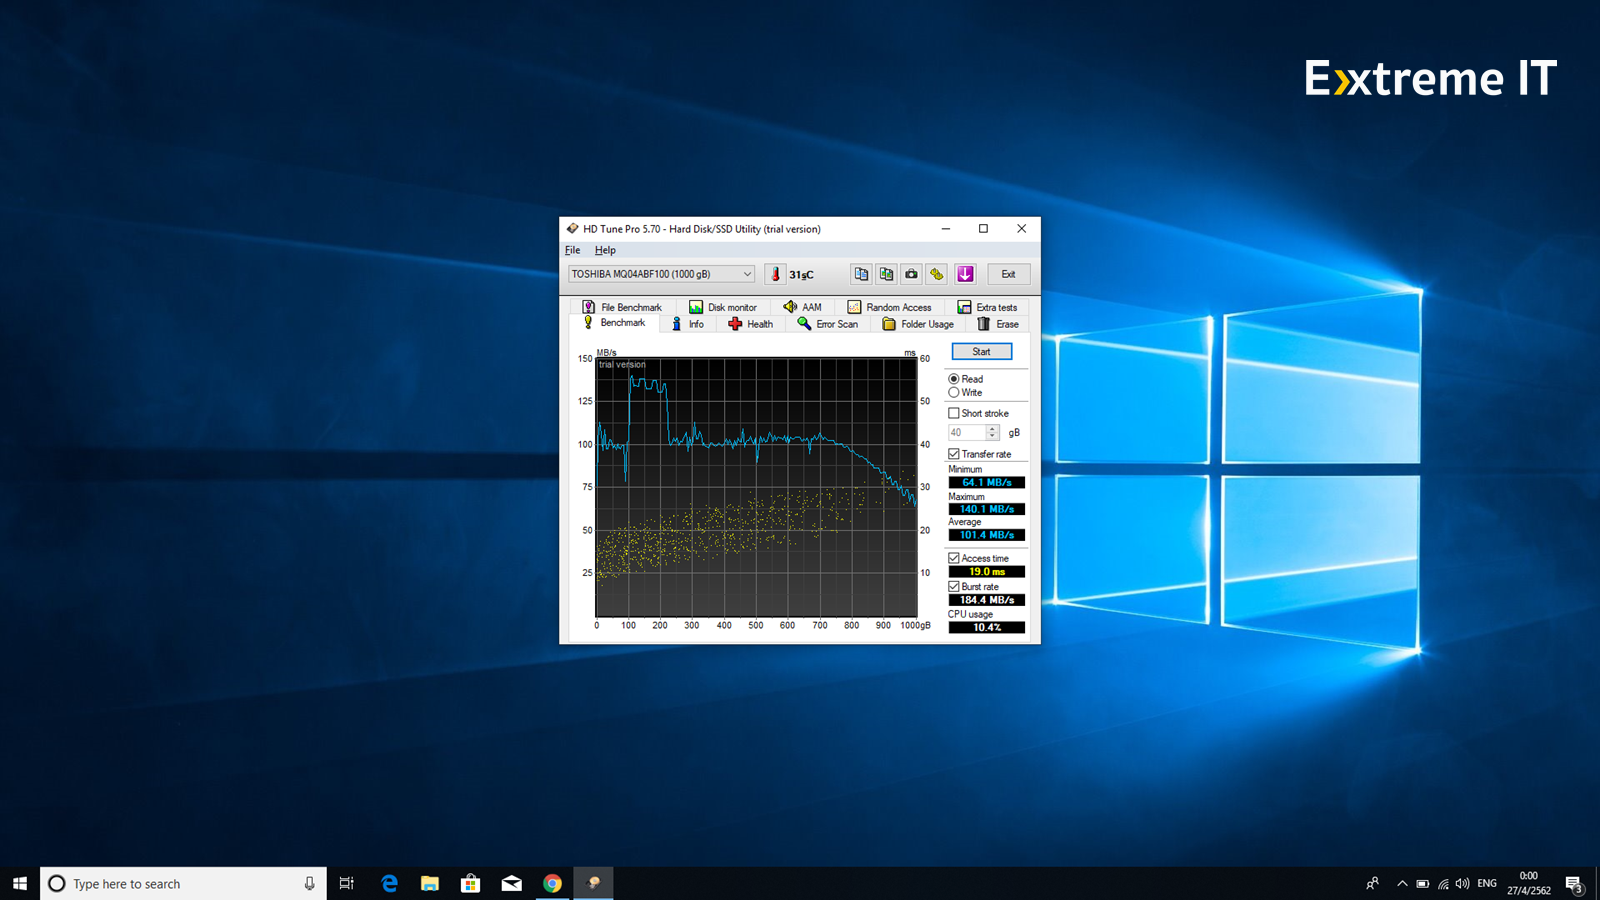Click the ENG language indicator
The height and width of the screenshot is (900, 1600).
pyautogui.click(x=1487, y=883)
